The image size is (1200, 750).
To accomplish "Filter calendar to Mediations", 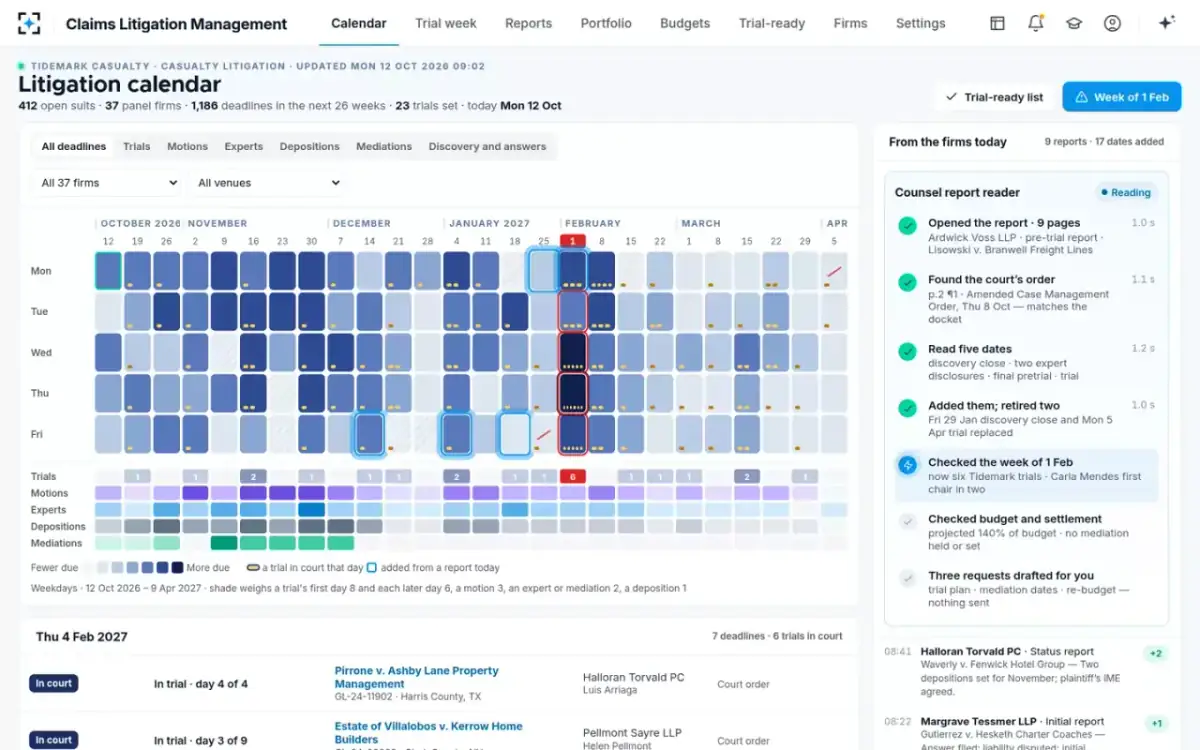I will 384,146.
